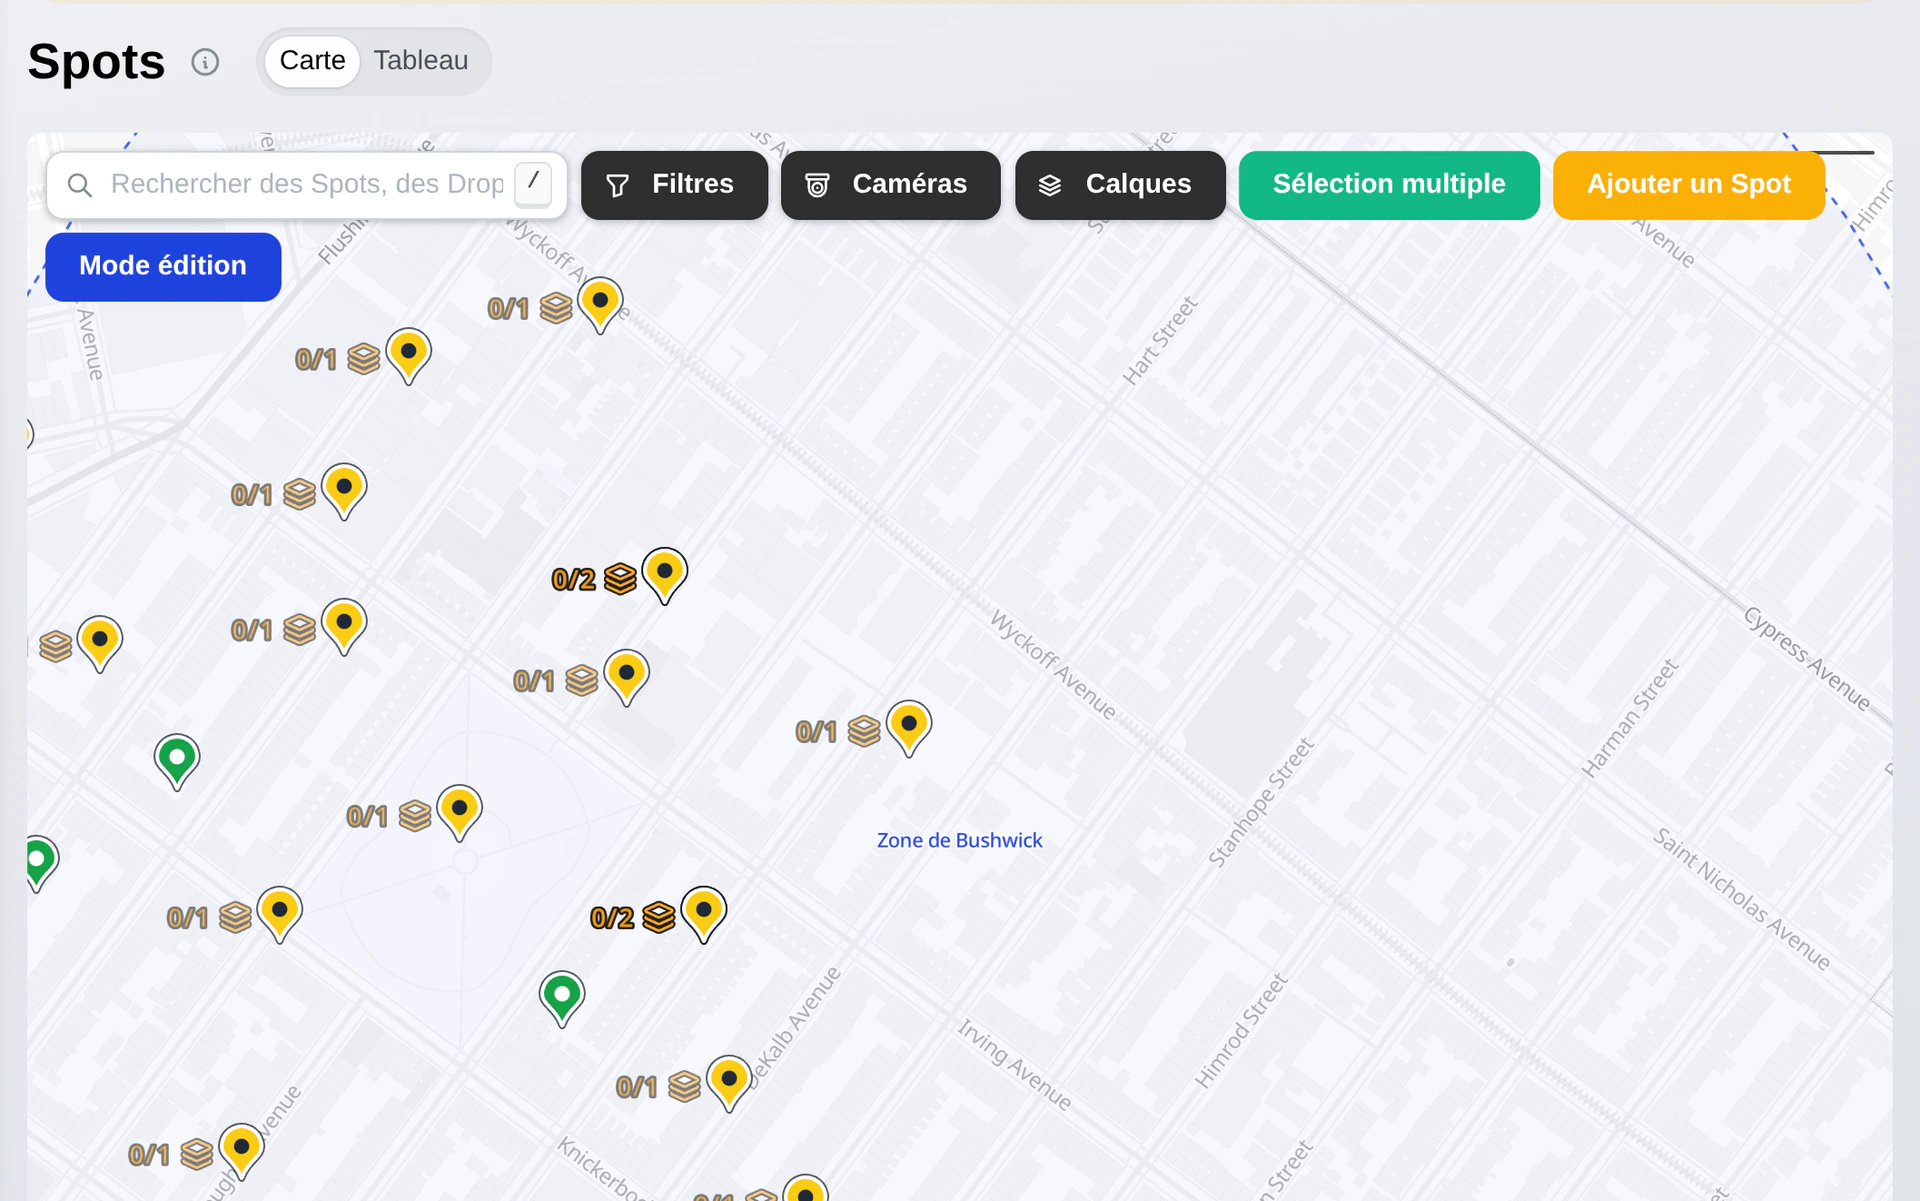This screenshot has width=1920, height=1201.
Task: Click the Cypress Avenue street label
Action: (1806, 658)
